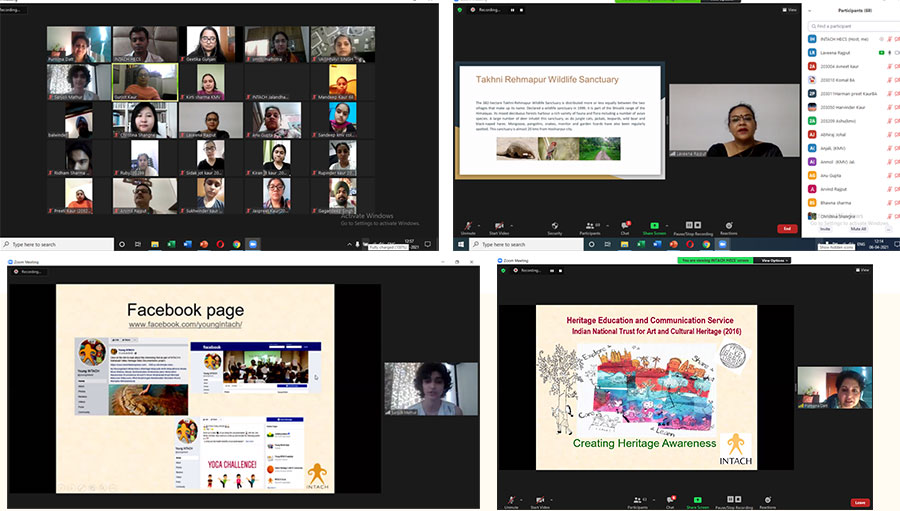Open Opera in taskbar below the gallery window
This screenshot has height=511, width=900.
pos(220,244)
